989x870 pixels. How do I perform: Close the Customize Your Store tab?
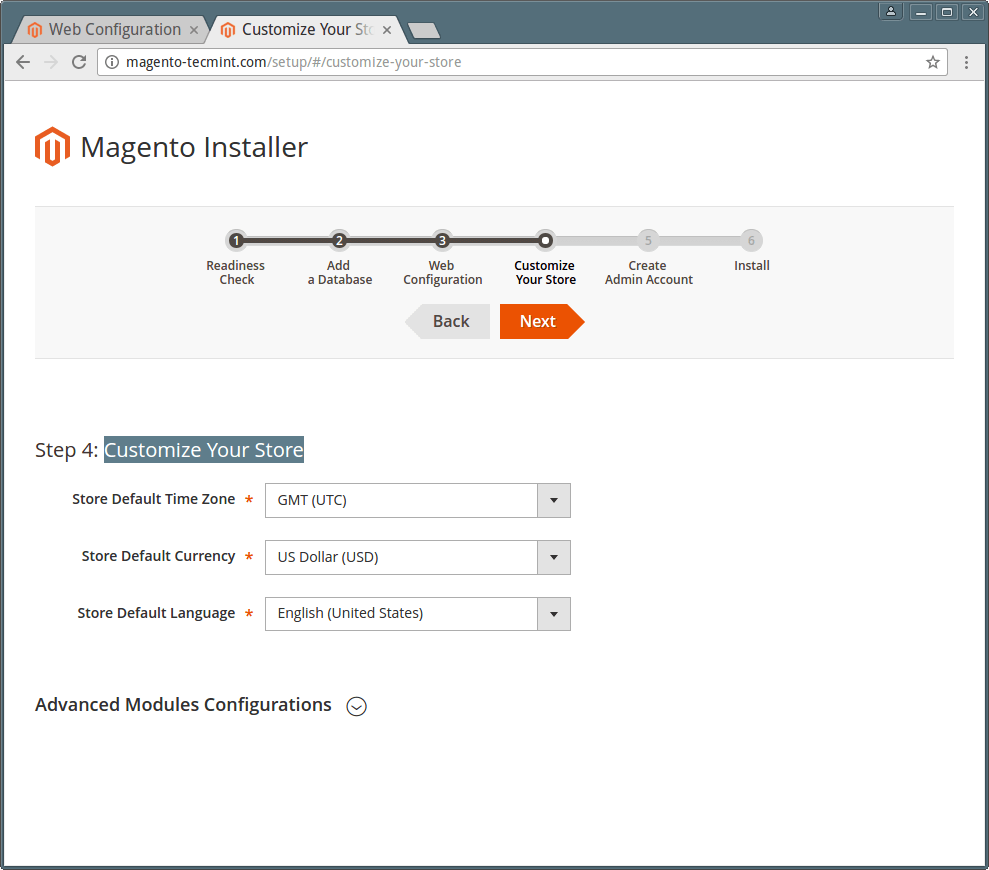coord(387,30)
